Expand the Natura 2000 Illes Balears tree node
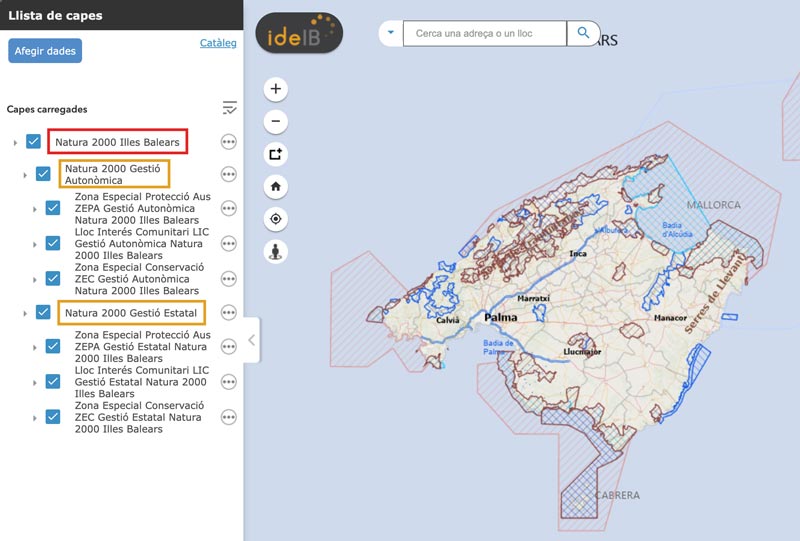800x541 pixels. point(15,143)
